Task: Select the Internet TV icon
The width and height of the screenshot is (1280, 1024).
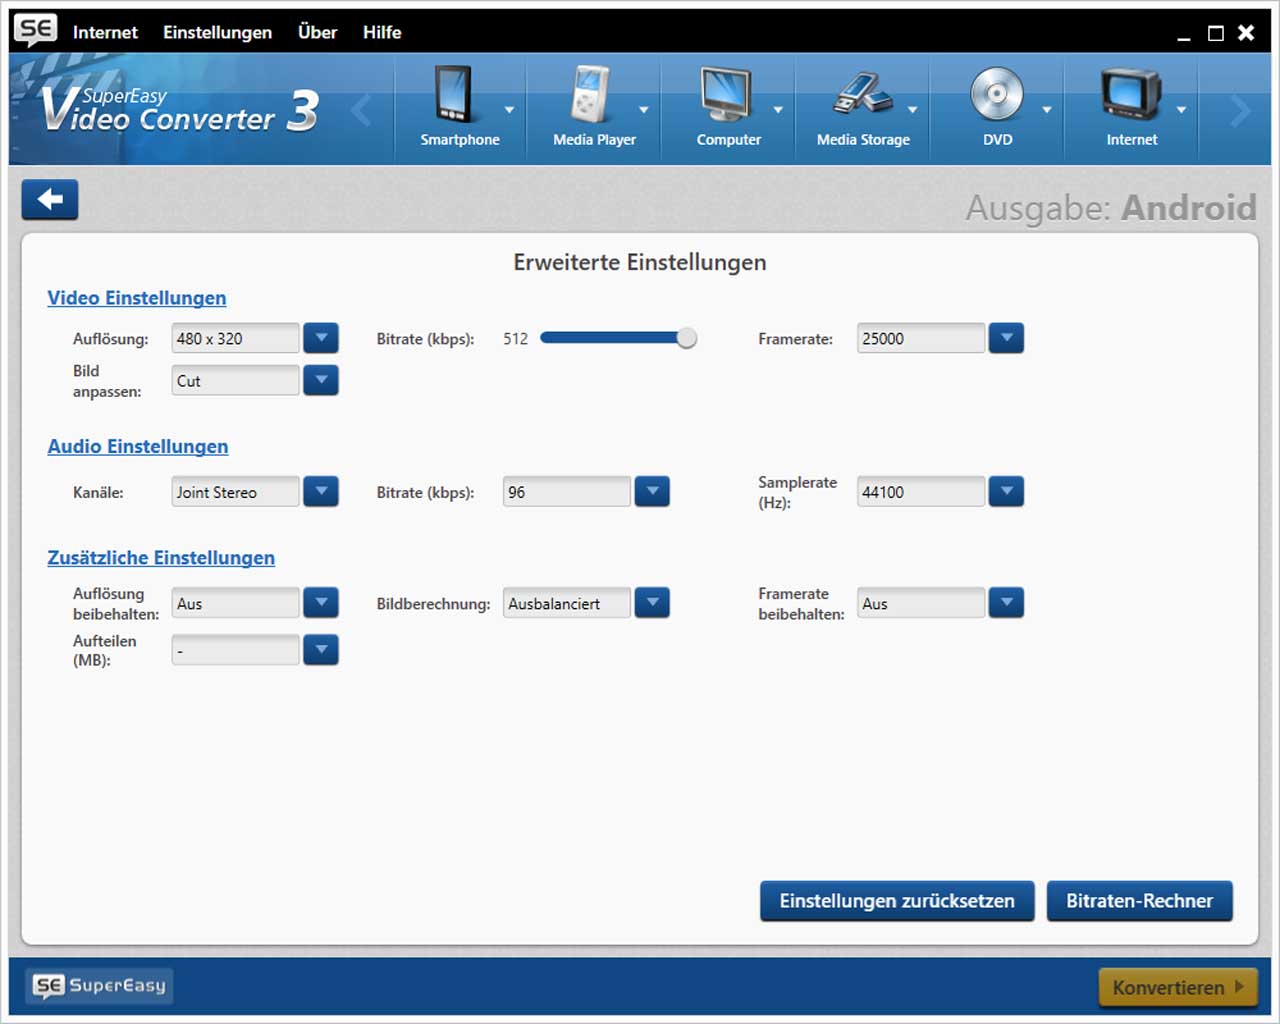Action: (1130, 97)
